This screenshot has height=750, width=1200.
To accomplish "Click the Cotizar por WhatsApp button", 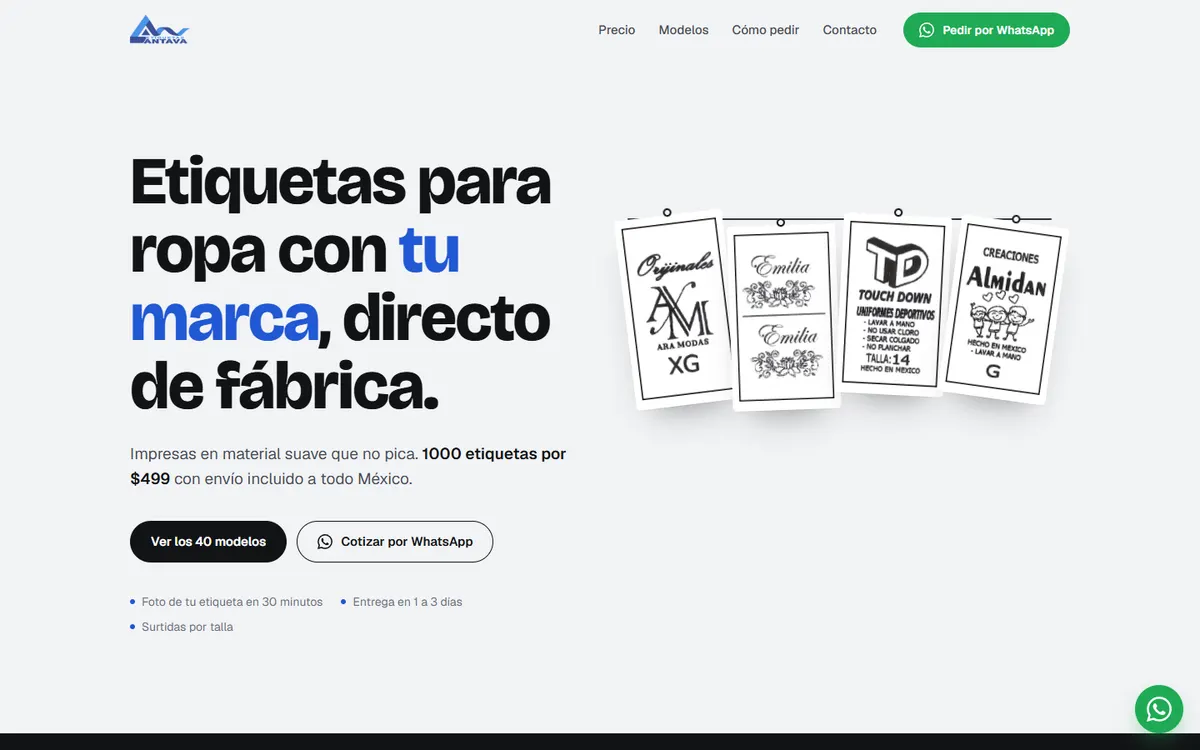I will [395, 541].
